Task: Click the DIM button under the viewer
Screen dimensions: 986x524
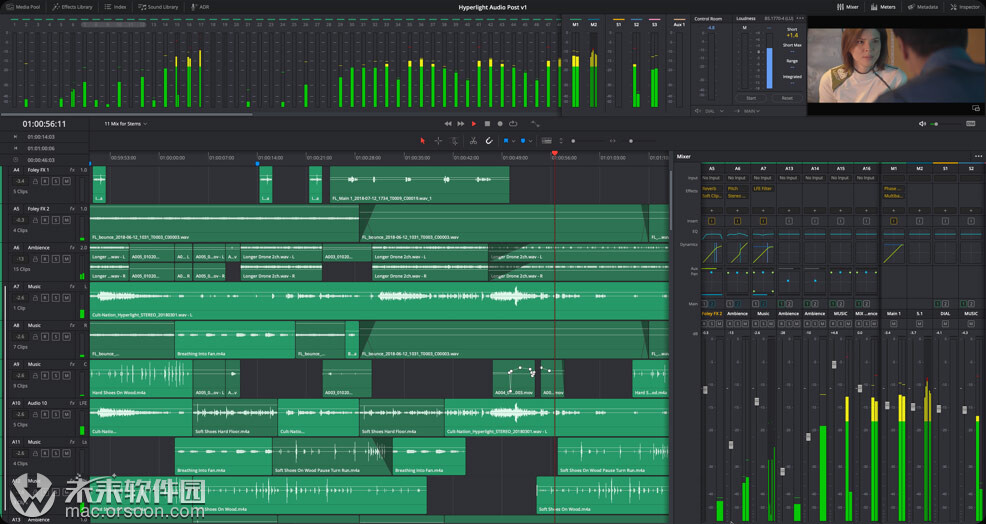Action: pyautogui.click(x=970, y=124)
